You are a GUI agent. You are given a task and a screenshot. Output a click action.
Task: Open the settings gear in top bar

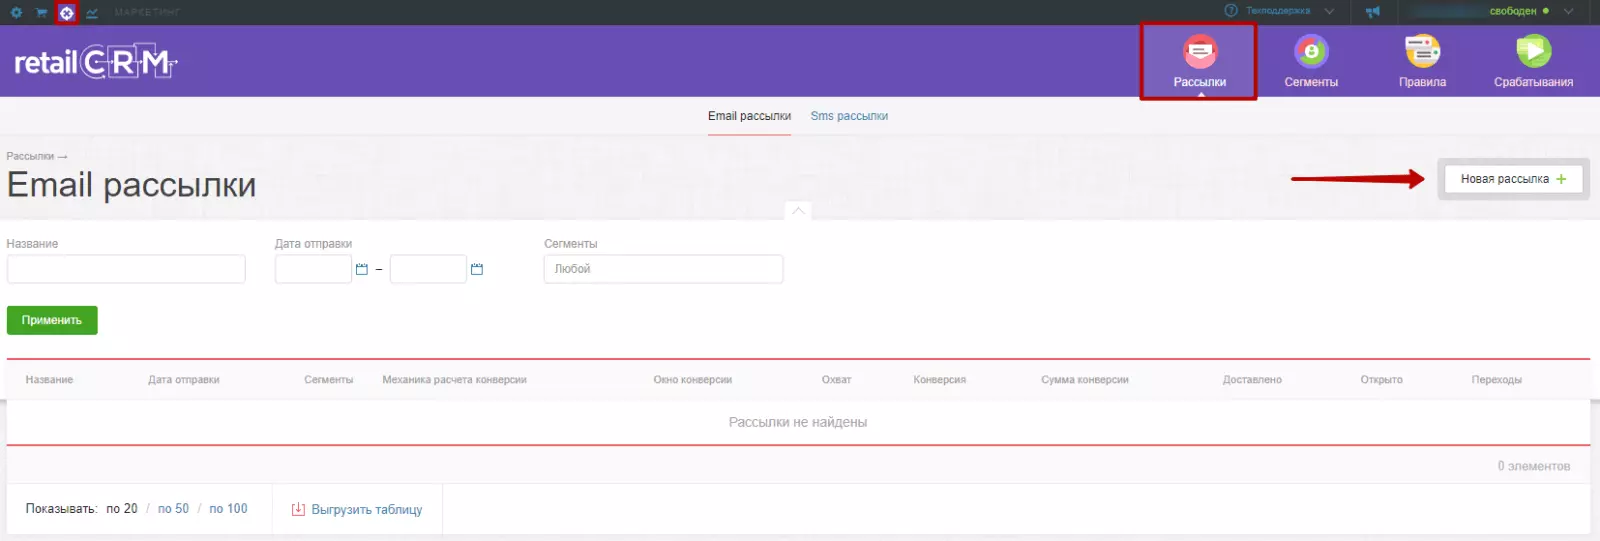pos(16,13)
